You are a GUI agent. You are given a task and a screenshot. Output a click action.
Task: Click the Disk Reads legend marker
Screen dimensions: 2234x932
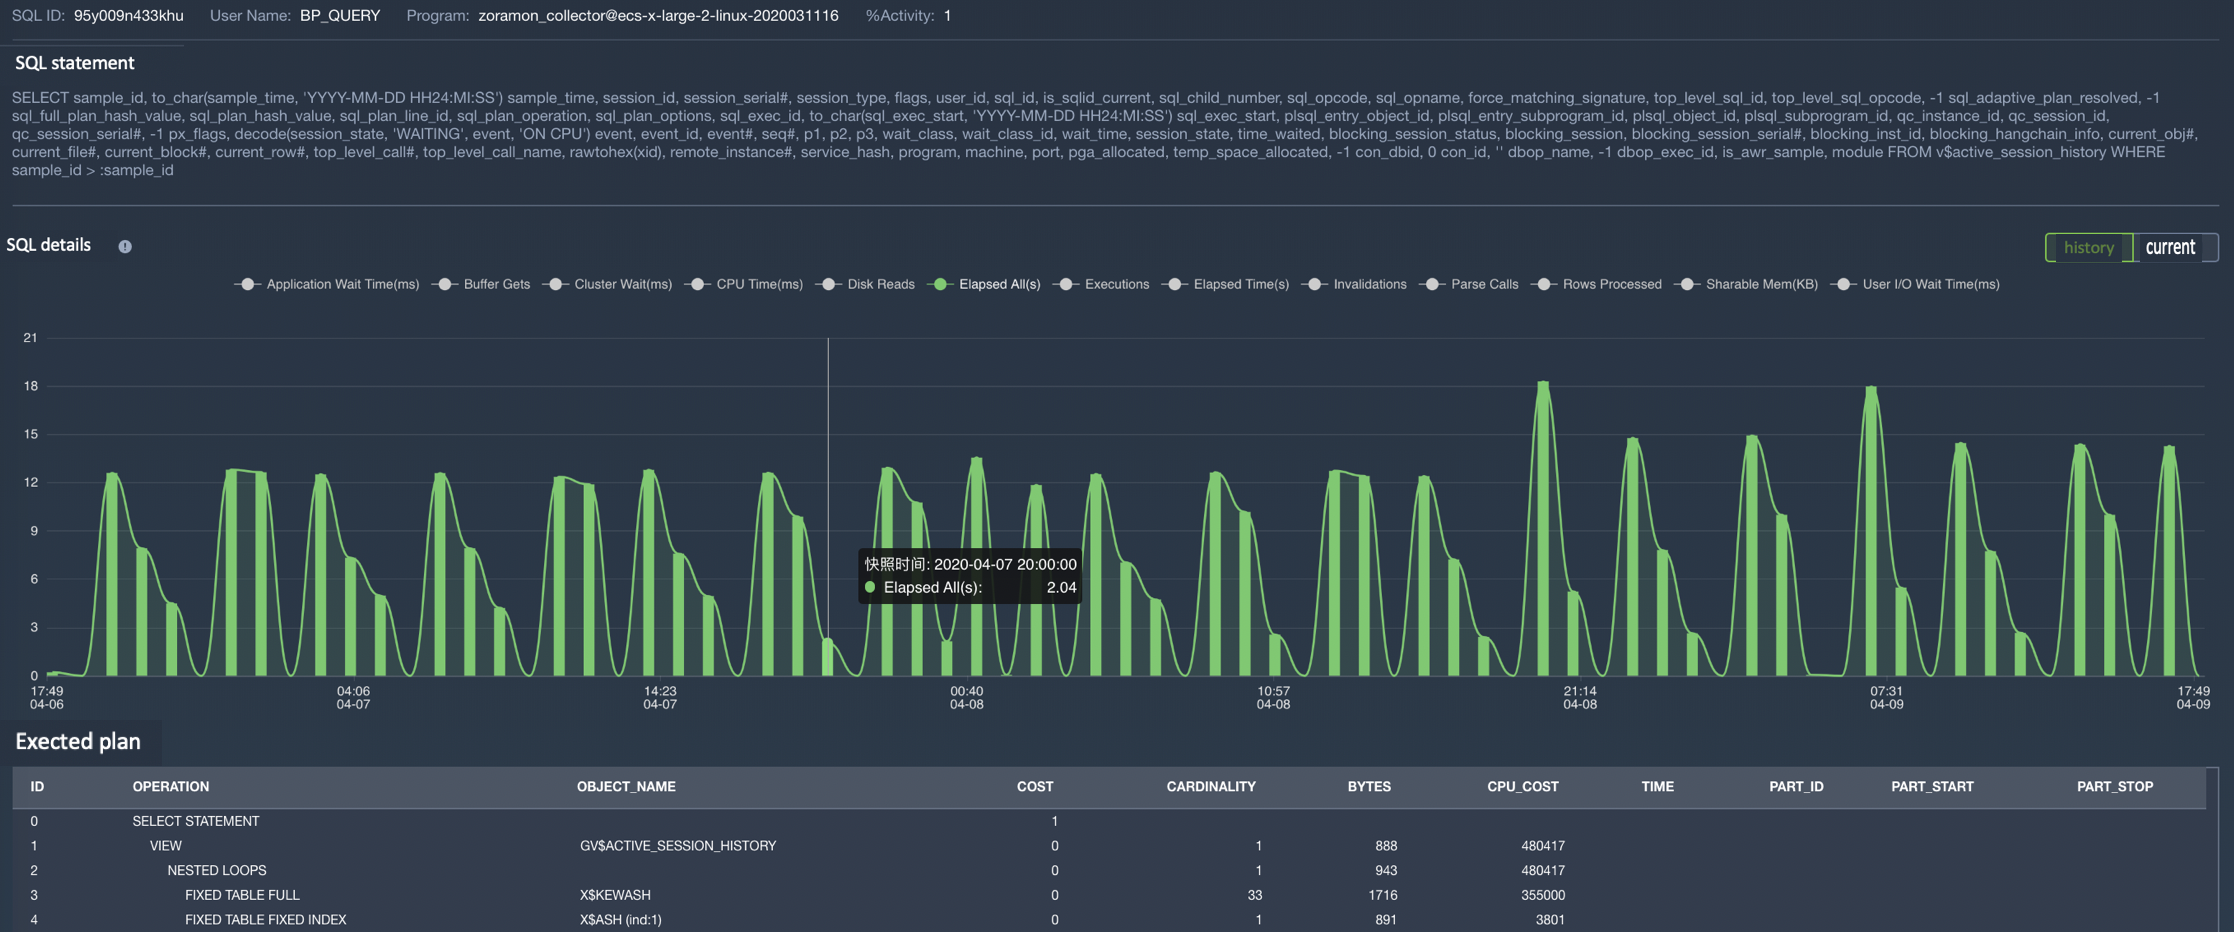(828, 284)
